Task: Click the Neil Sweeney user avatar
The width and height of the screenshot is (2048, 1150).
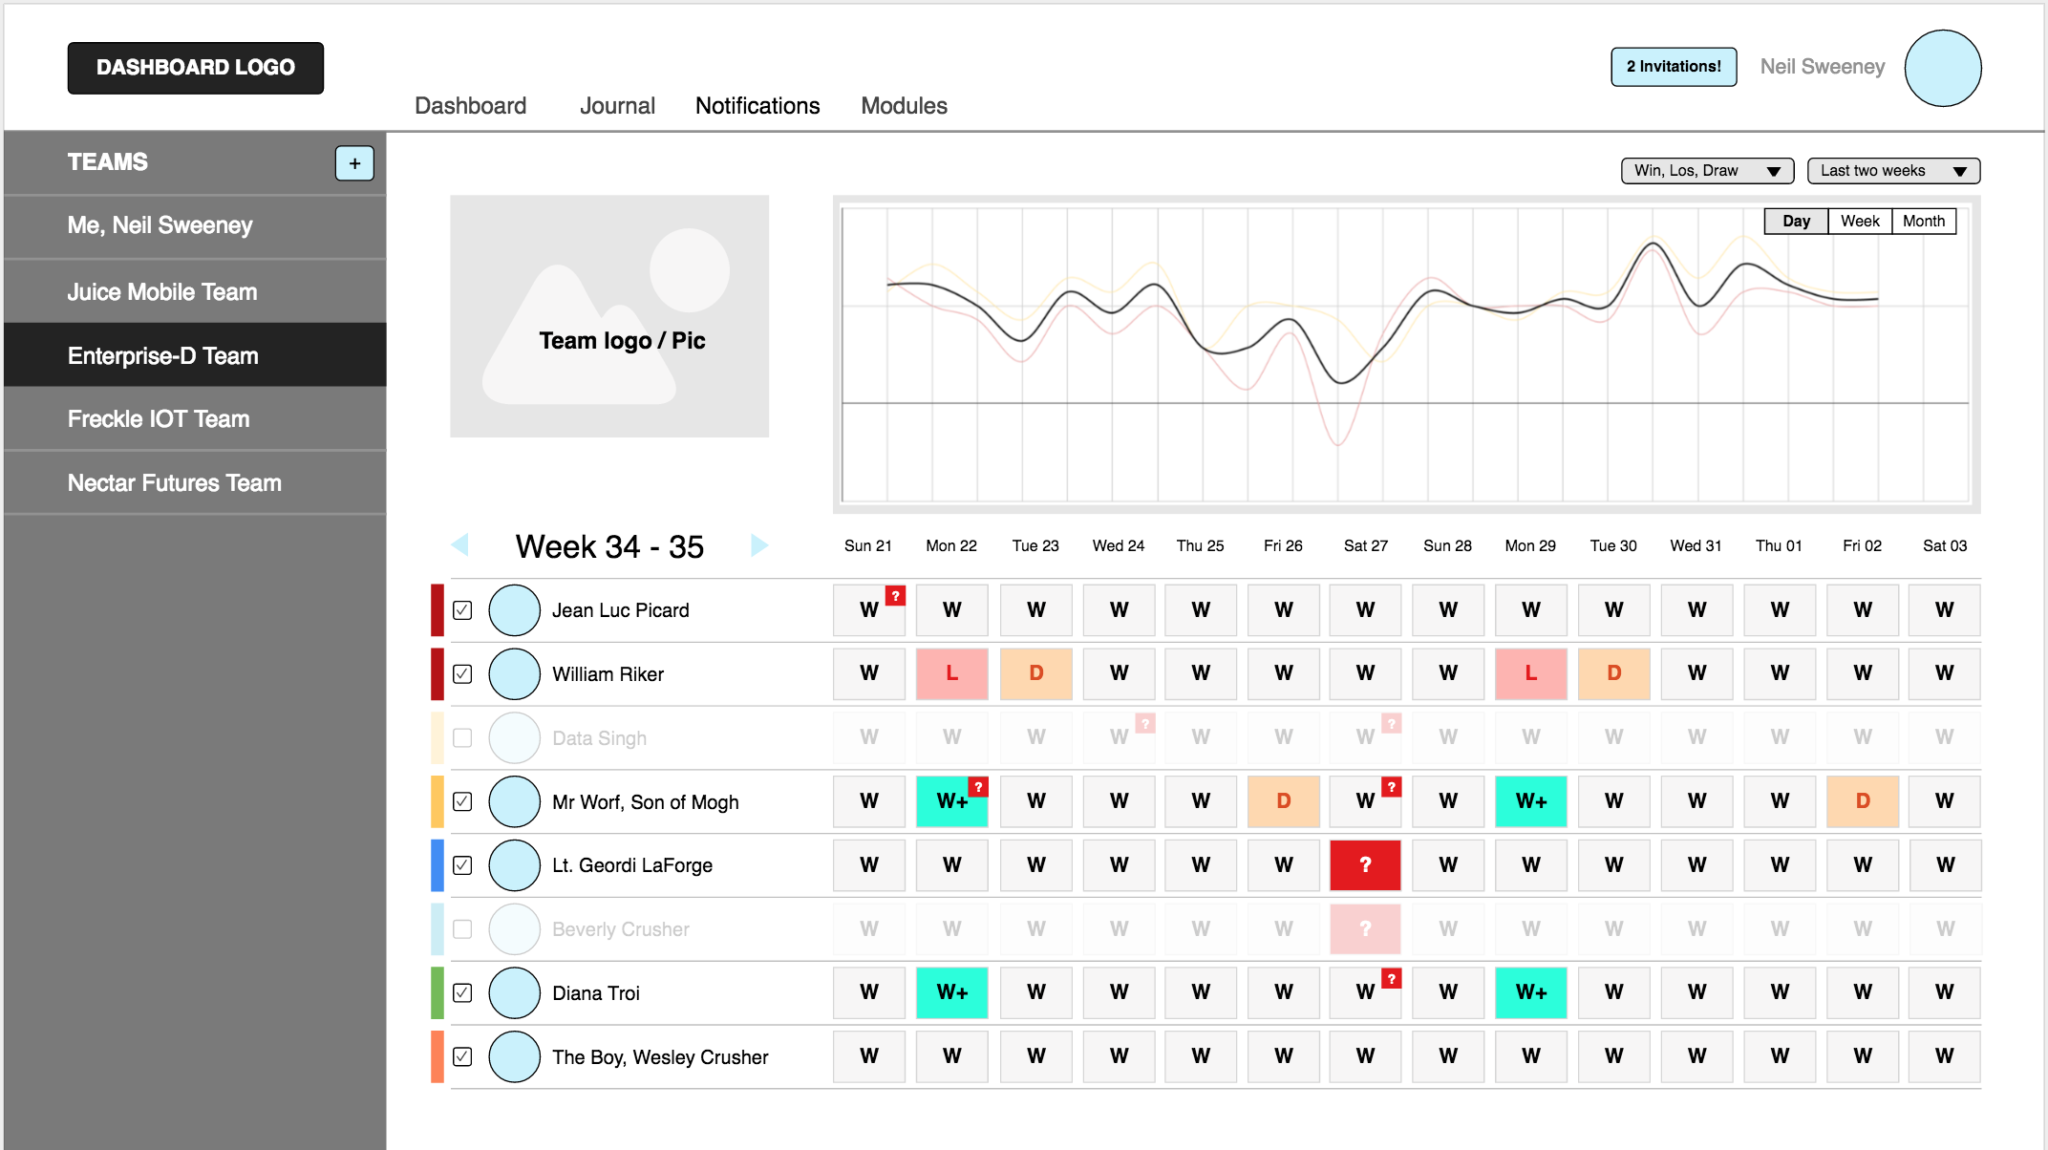Action: coord(1945,66)
